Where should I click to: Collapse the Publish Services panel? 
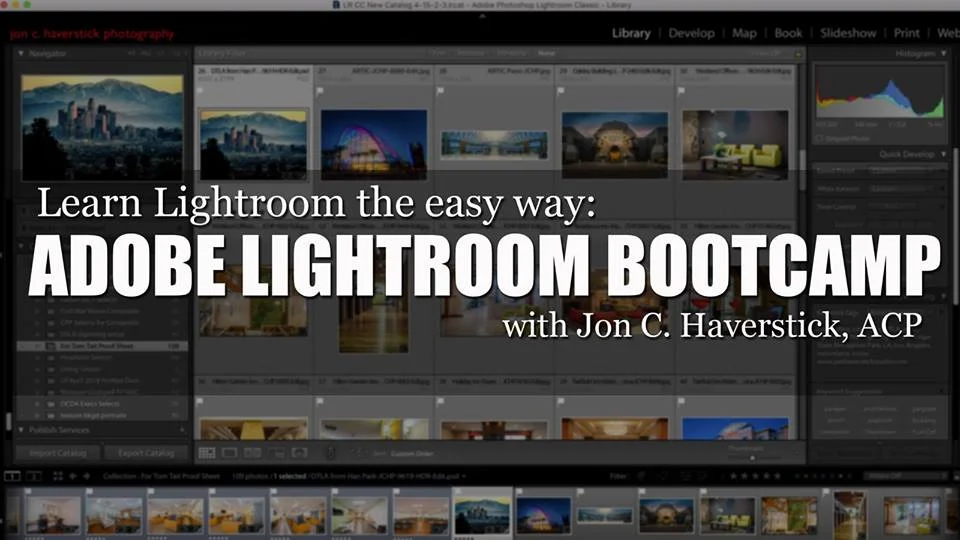pos(21,430)
